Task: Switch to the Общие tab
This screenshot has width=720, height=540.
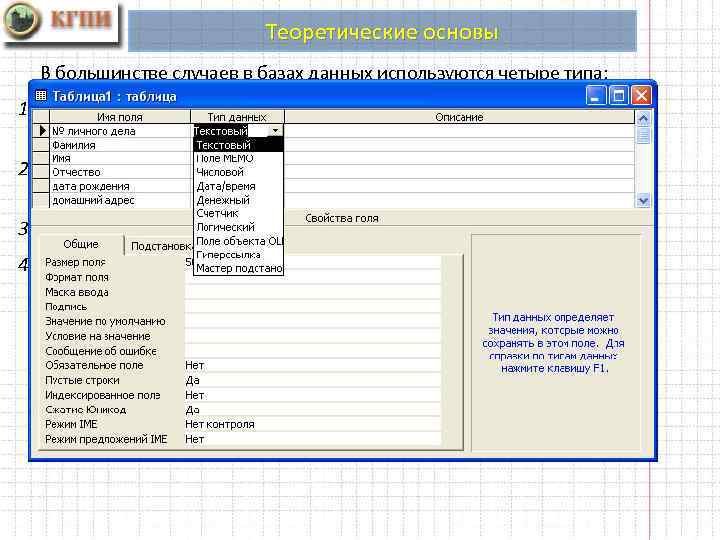Action: click(x=81, y=244)
